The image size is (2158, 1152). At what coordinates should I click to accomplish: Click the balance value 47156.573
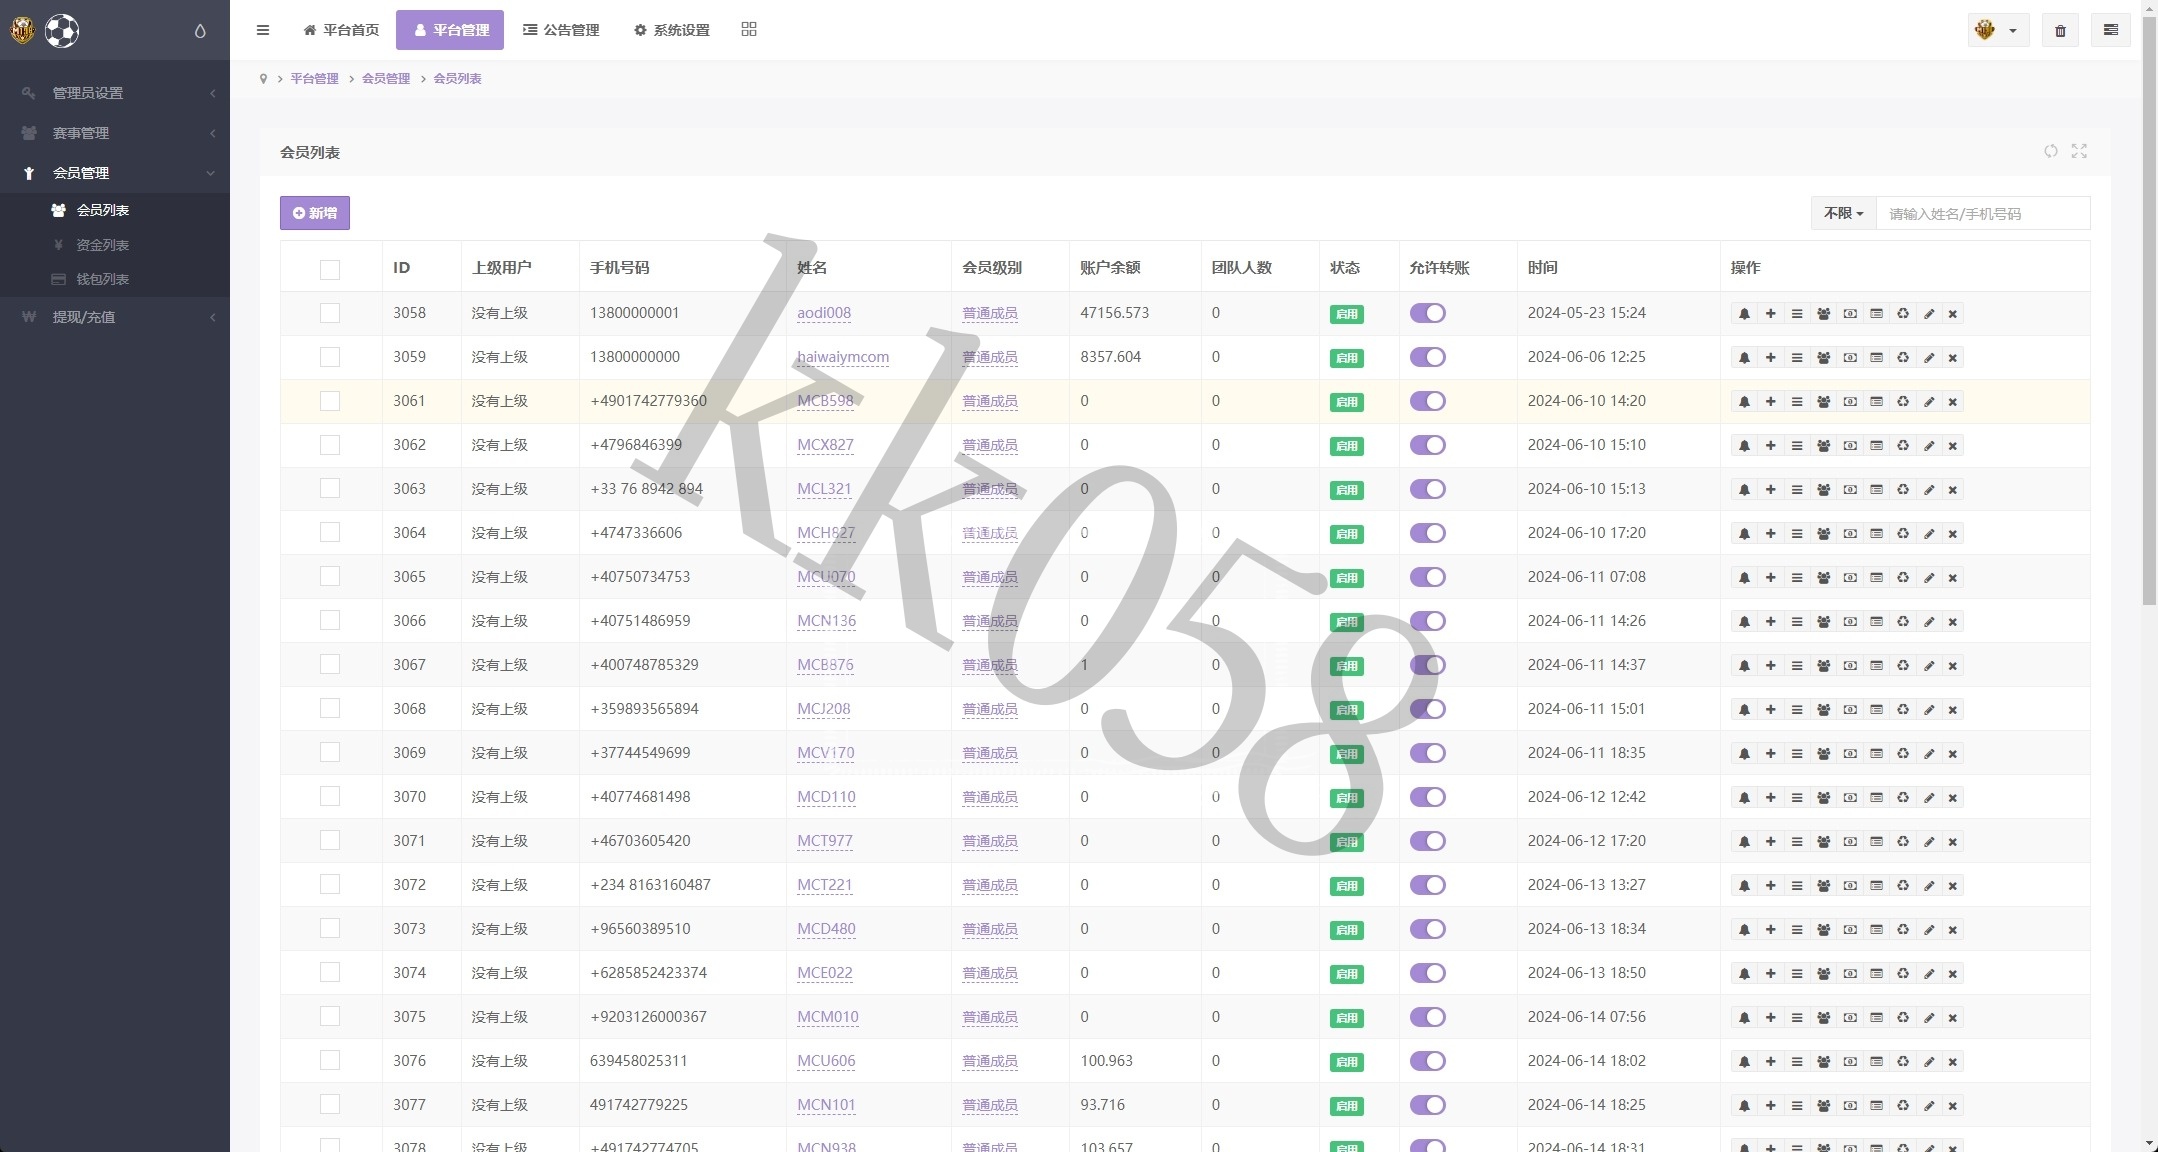(x=1115, y=313)
